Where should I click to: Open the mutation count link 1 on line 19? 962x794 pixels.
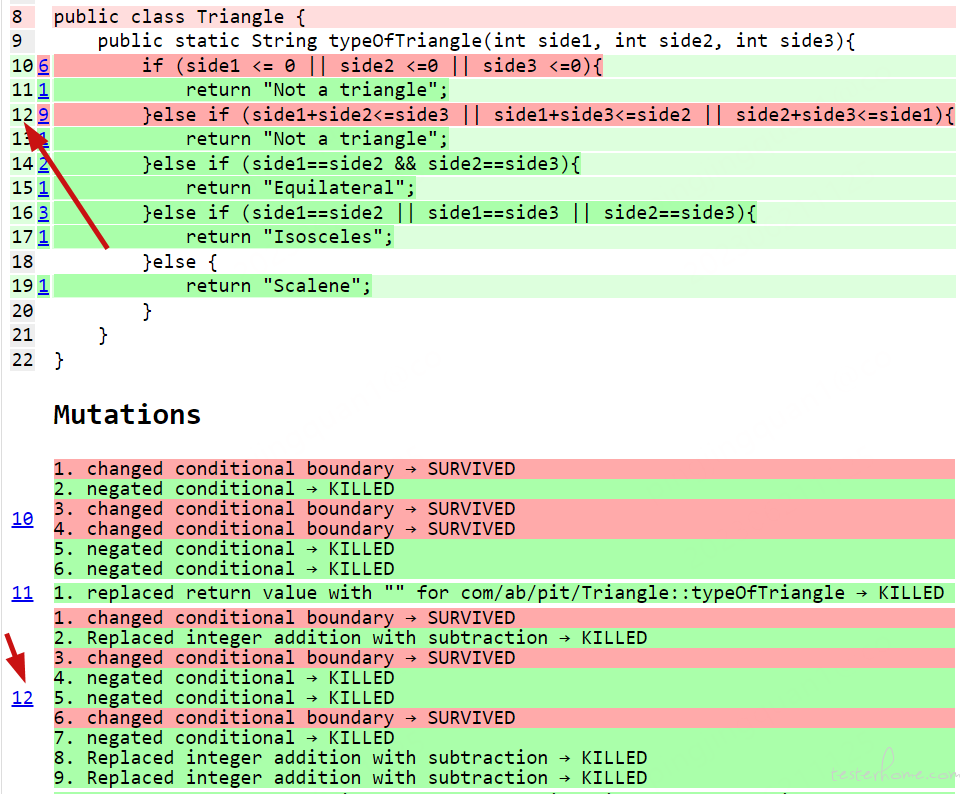[43, 286]
